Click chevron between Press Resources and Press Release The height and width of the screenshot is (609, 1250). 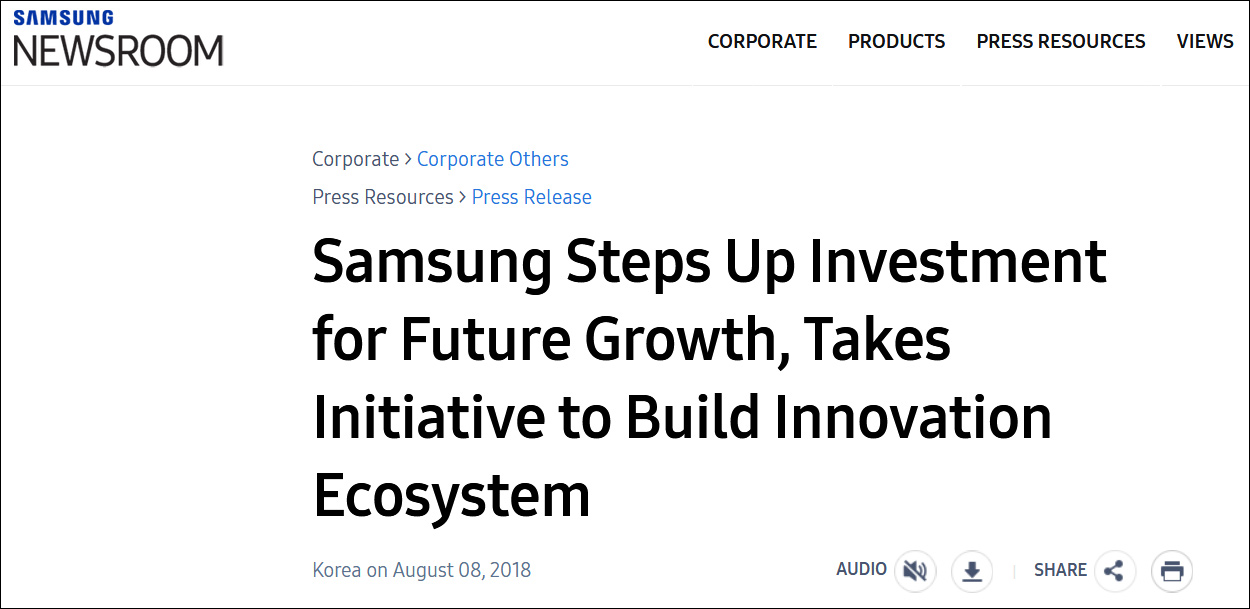[x=463, y=197]
